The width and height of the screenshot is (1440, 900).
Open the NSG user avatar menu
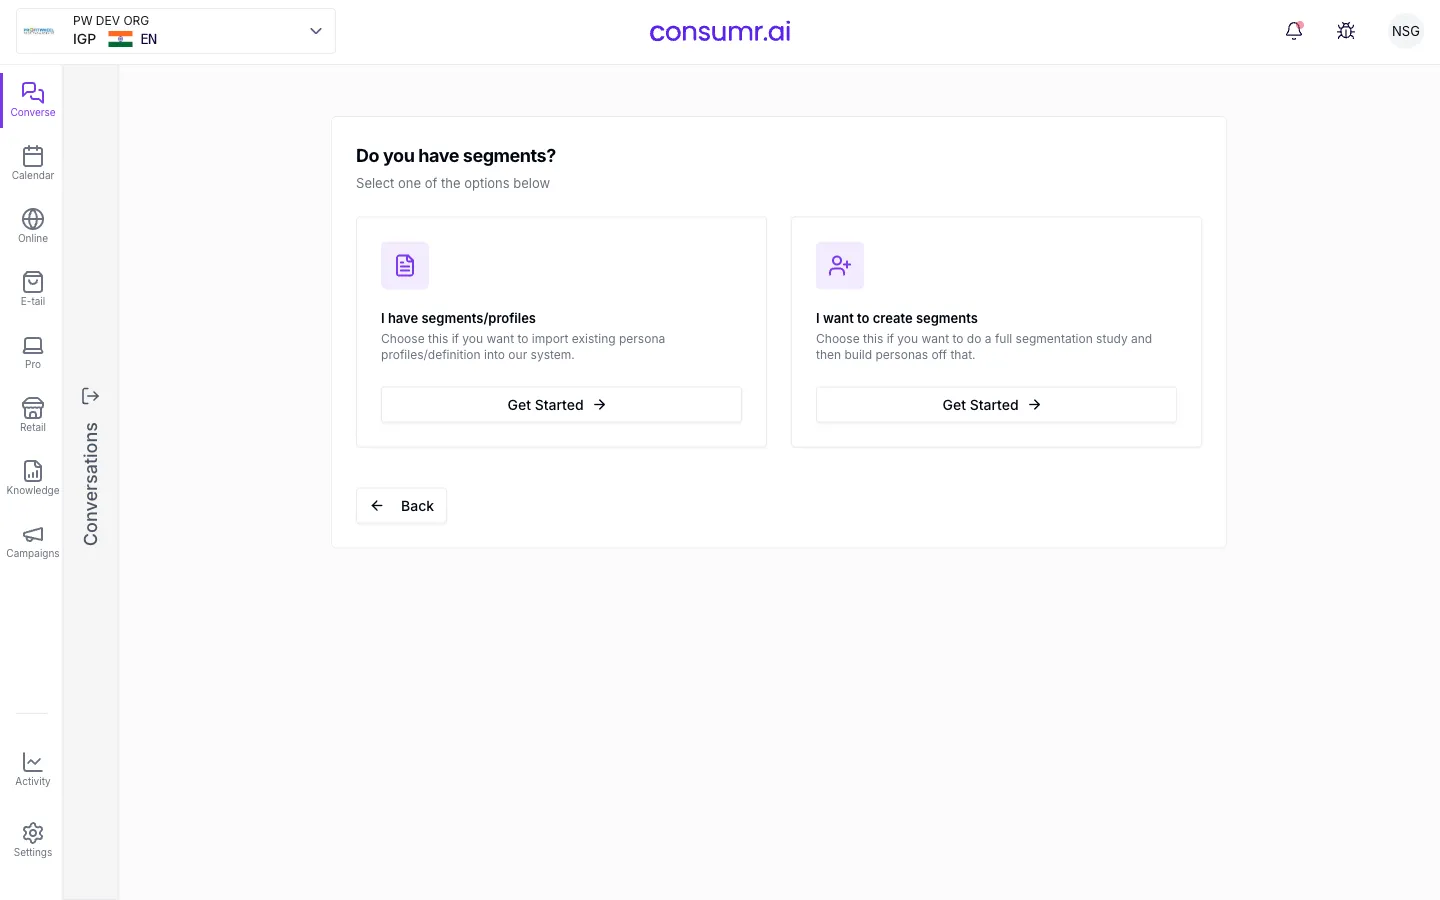click(x=1405, y=31)
